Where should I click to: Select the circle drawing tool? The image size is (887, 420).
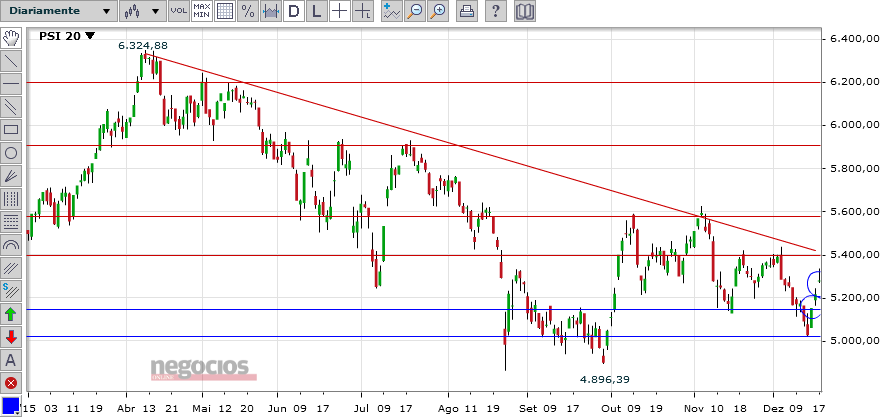pos(11,153)
